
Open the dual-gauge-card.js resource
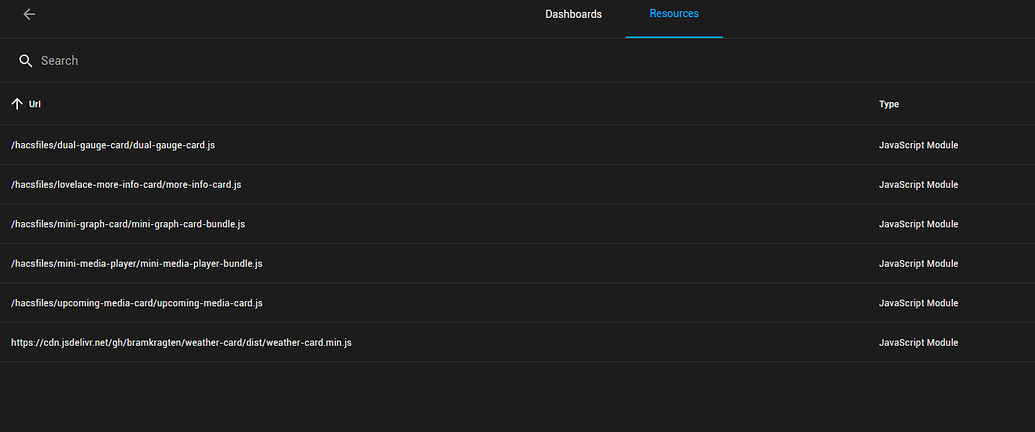tap(113, 145)
